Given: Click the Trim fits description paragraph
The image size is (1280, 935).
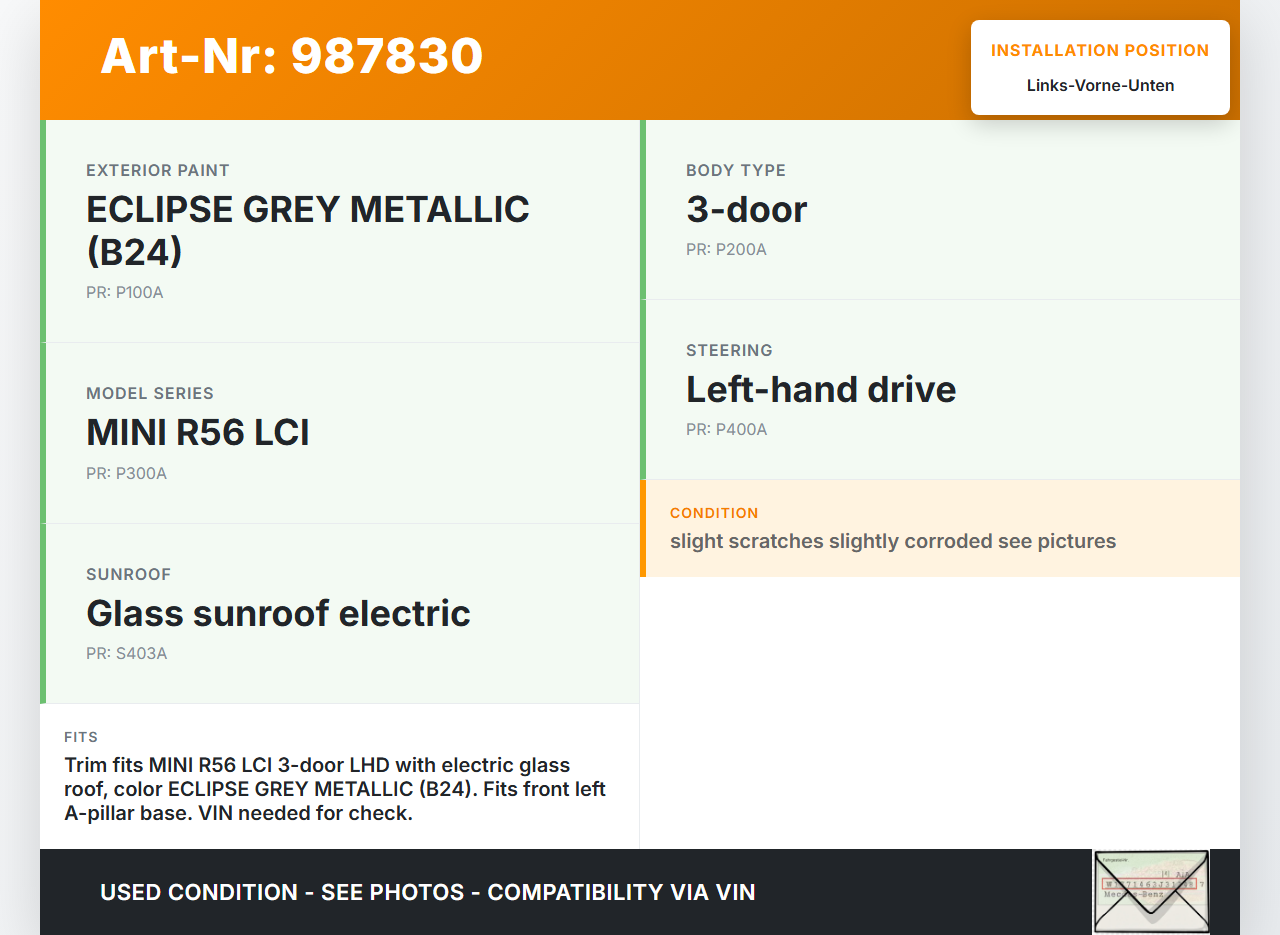Looking at the screenshot, I should point(335,789).
